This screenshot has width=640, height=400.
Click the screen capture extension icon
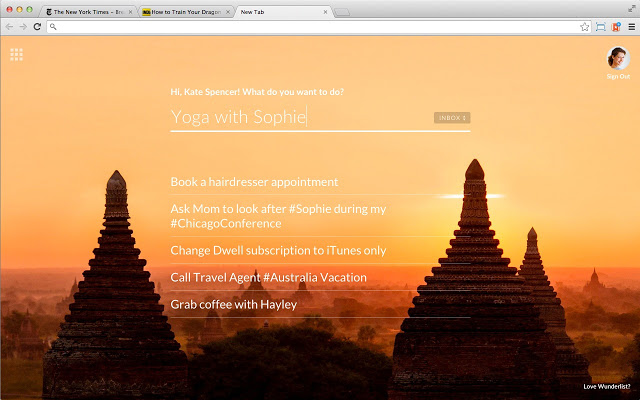(x=600, y=27)
